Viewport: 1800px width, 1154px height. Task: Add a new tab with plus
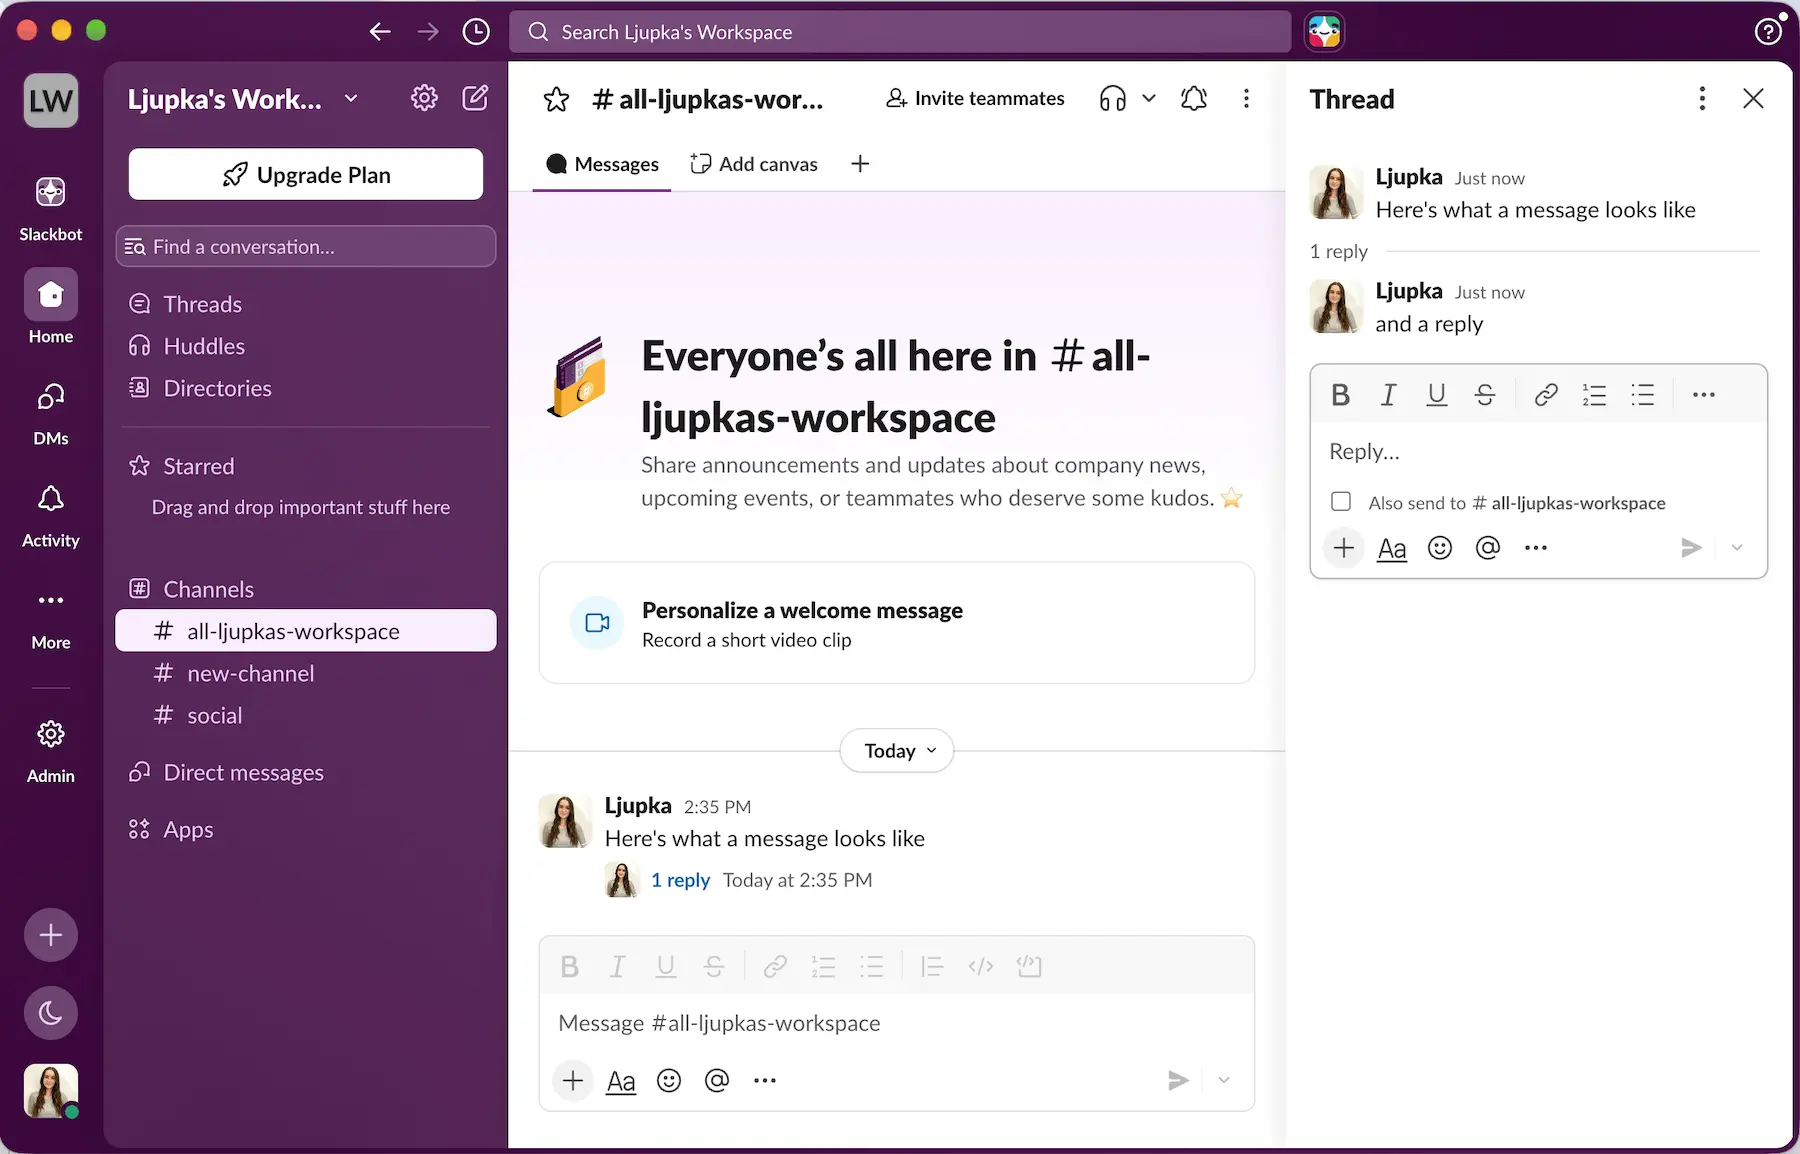tap(860, 164)
